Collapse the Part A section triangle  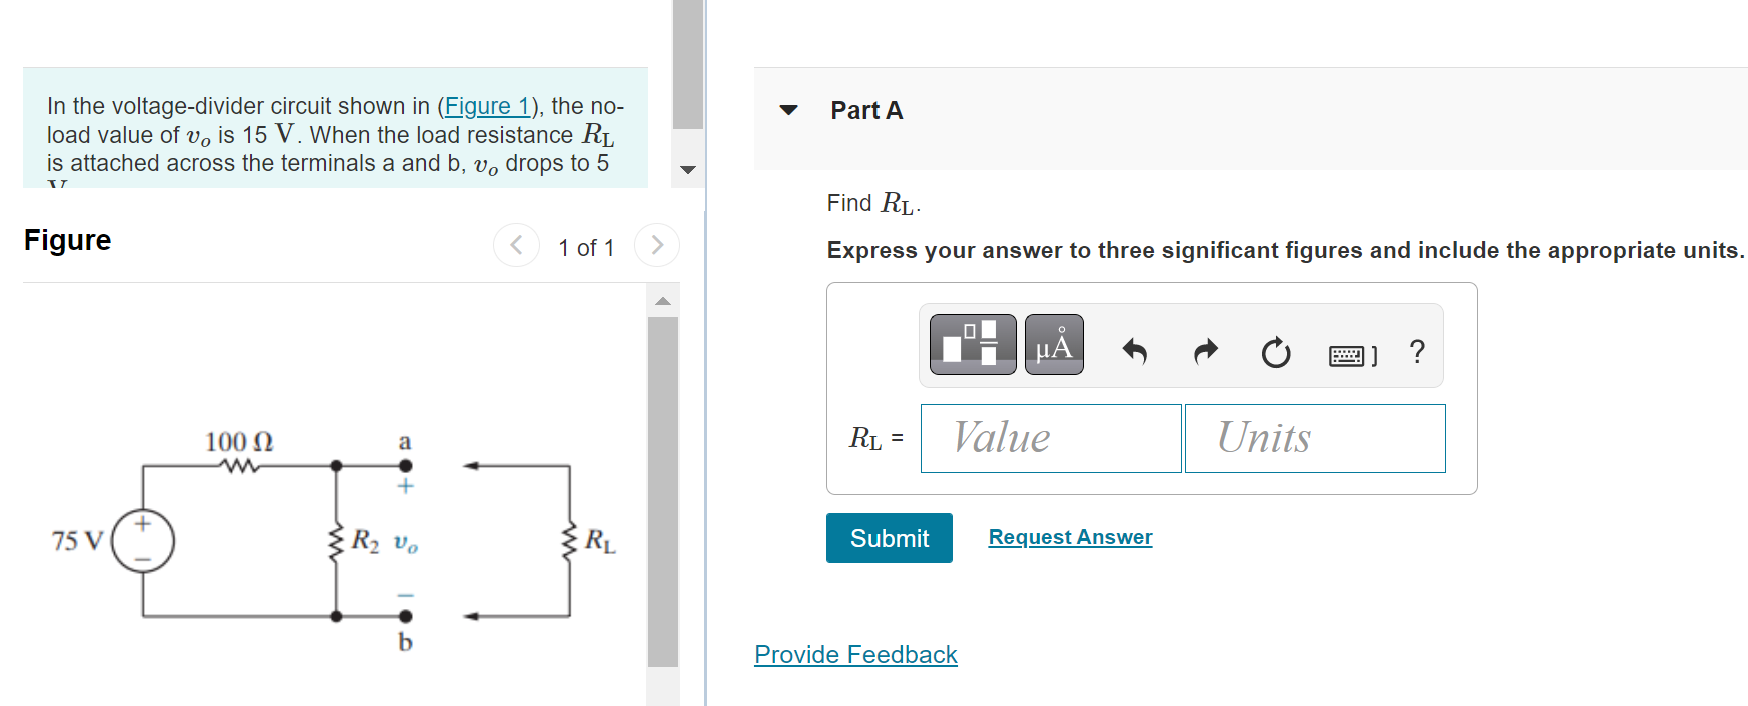pyautogui.click(x=789, y=110)
